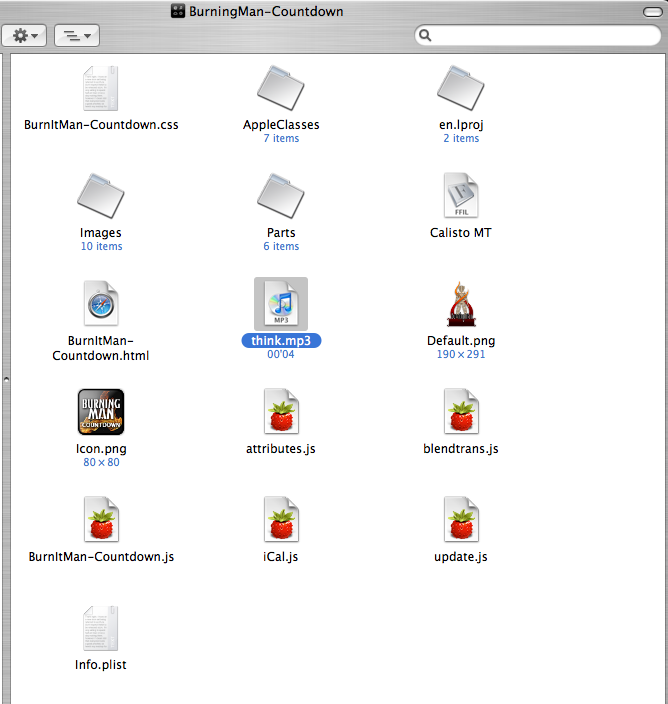Screen dimensions: 668x704
Task: Click the '10 items' count under Images
Action: 101,246
